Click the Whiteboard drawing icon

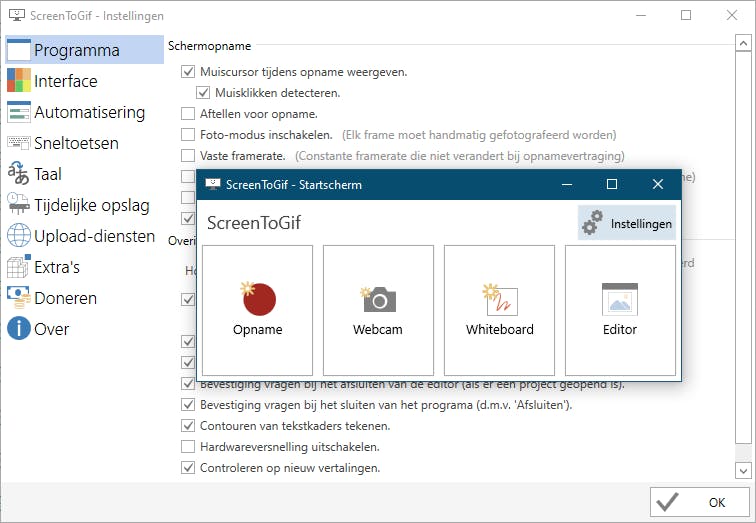pos(500,299)
